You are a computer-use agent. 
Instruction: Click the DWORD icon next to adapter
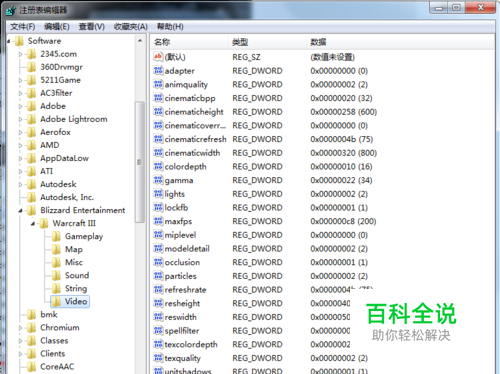coord(158,71)
